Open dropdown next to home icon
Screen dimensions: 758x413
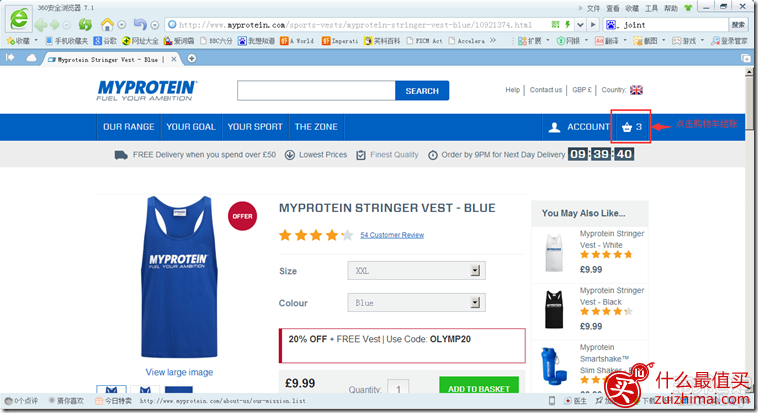(122, 25)
